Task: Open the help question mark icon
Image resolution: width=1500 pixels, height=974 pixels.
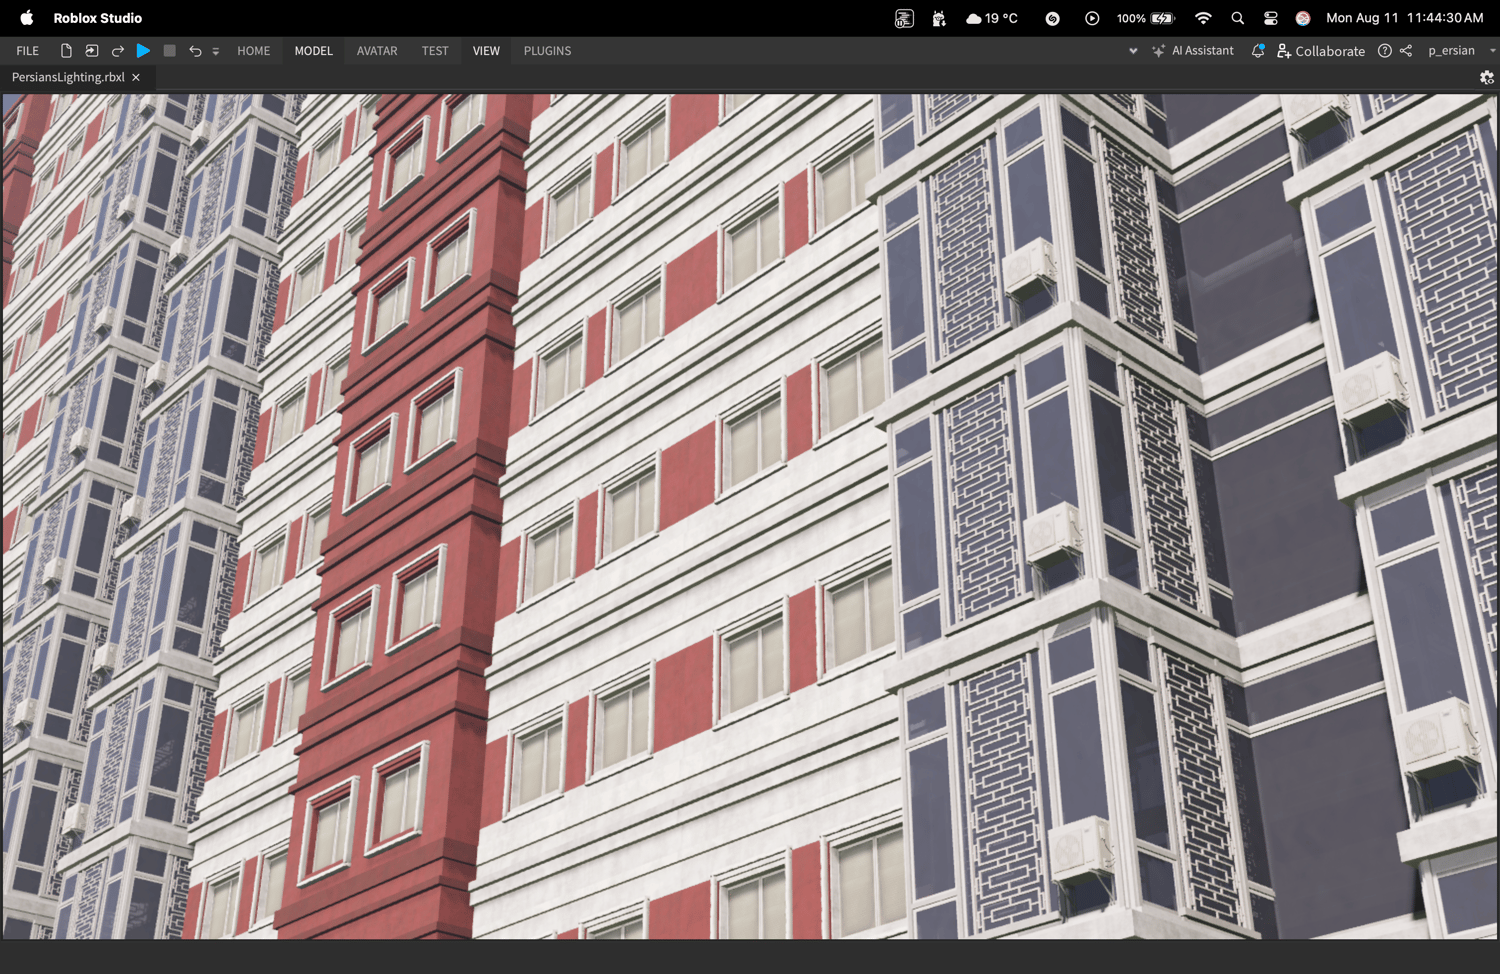Action: coord(1385,51)
